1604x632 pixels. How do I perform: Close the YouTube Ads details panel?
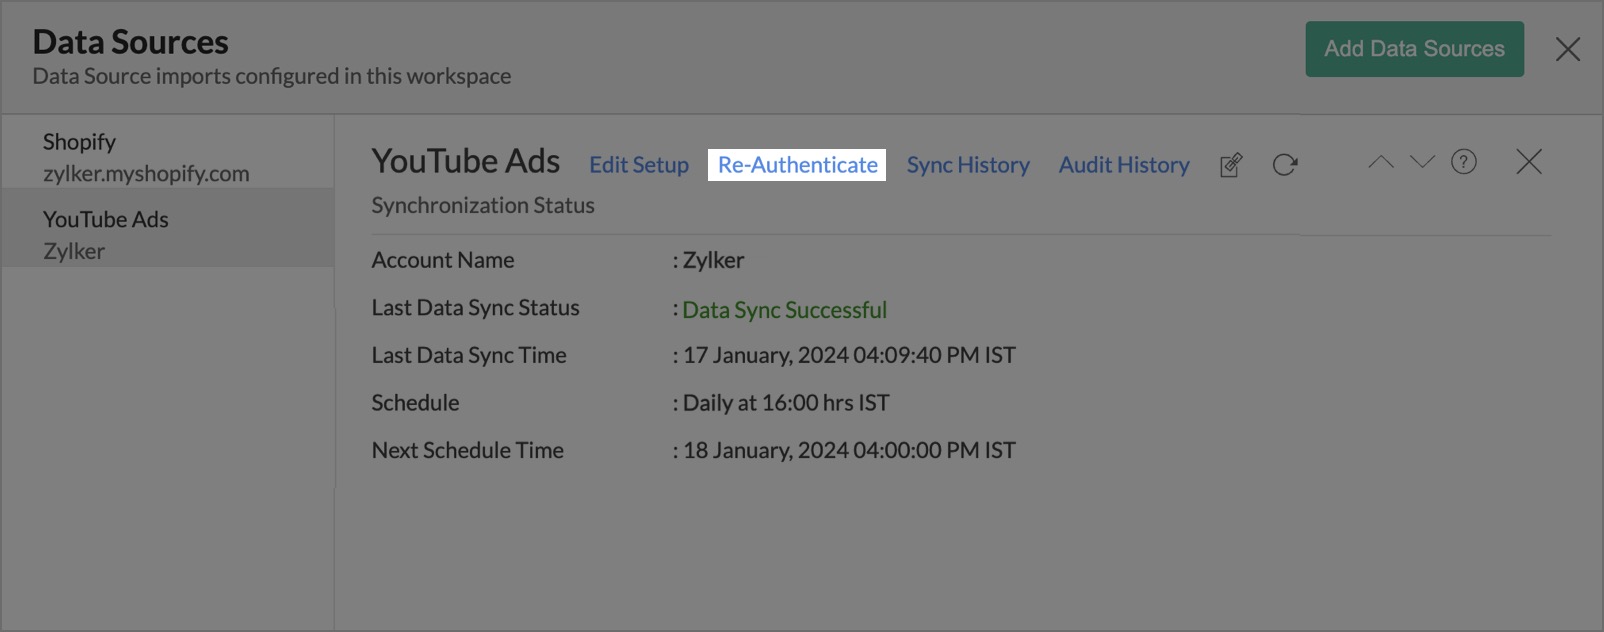pos(1528,162)
